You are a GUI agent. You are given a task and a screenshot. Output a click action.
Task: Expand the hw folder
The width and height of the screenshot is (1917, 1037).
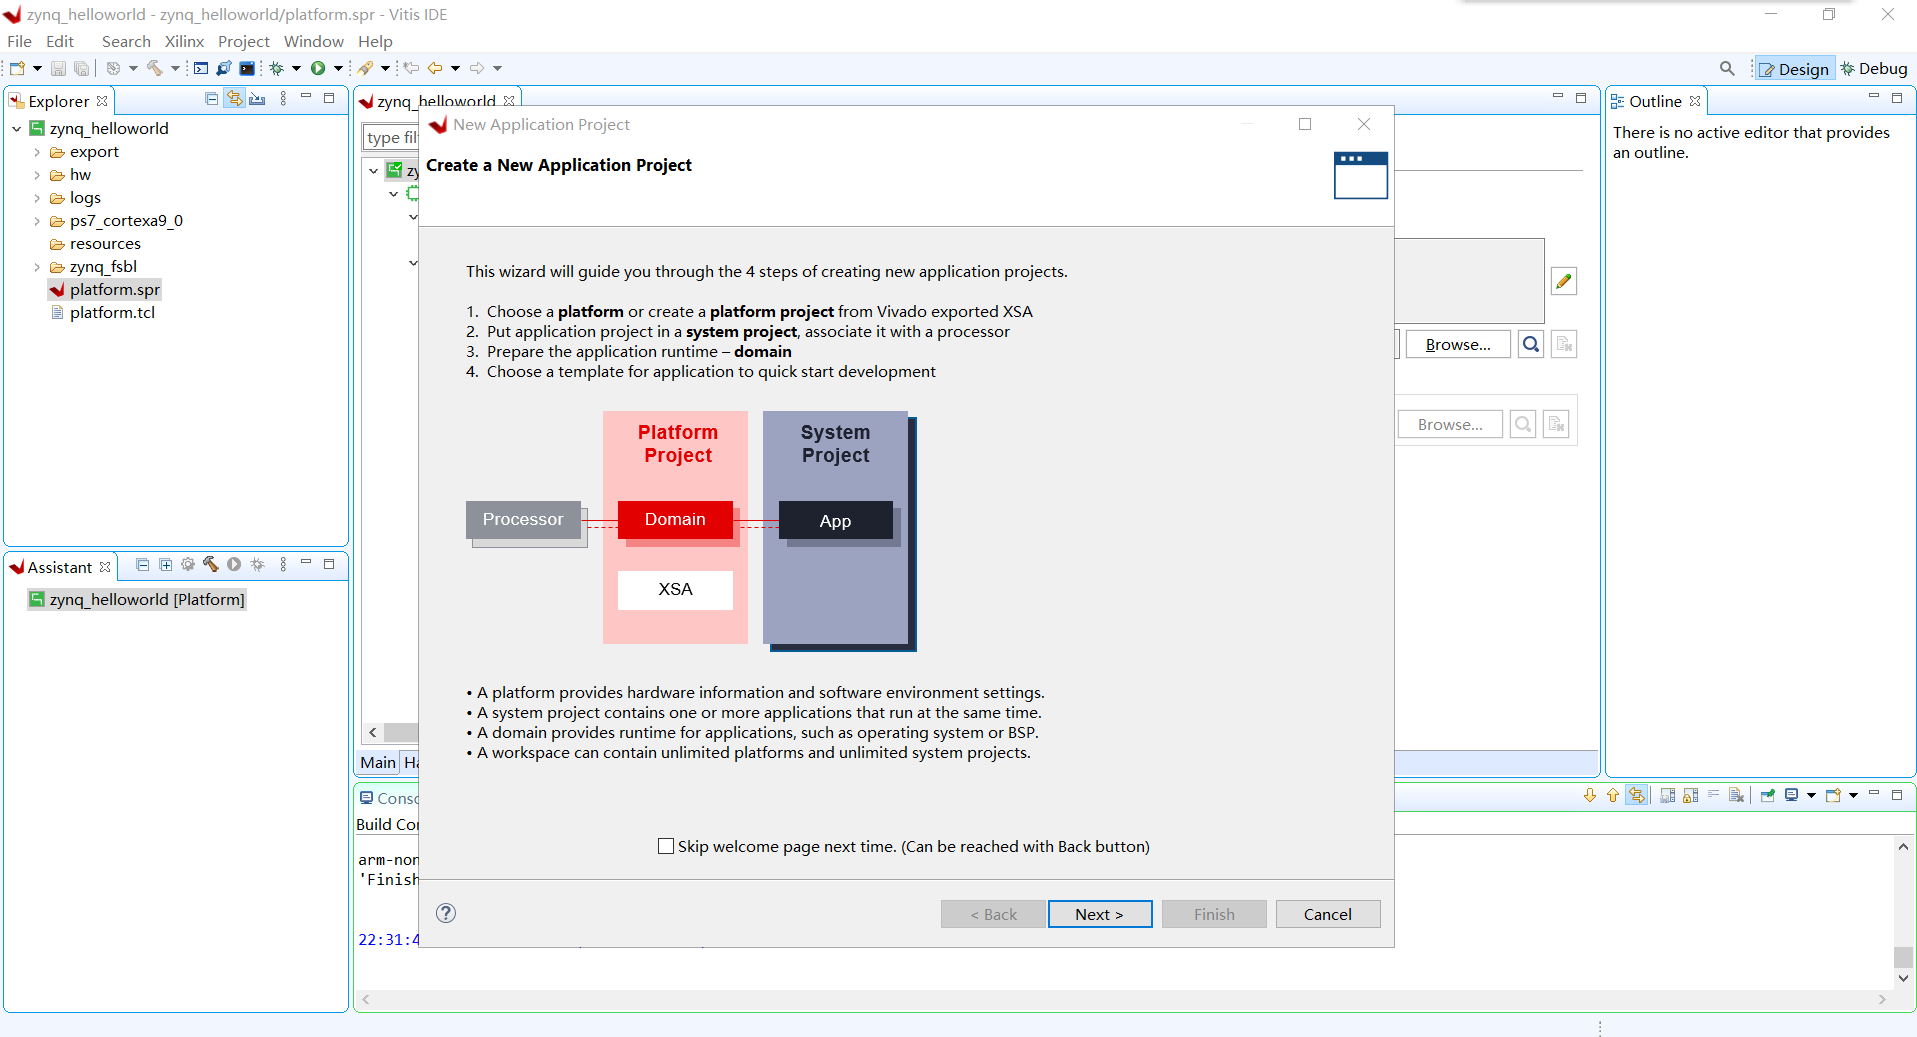point(38,175)
